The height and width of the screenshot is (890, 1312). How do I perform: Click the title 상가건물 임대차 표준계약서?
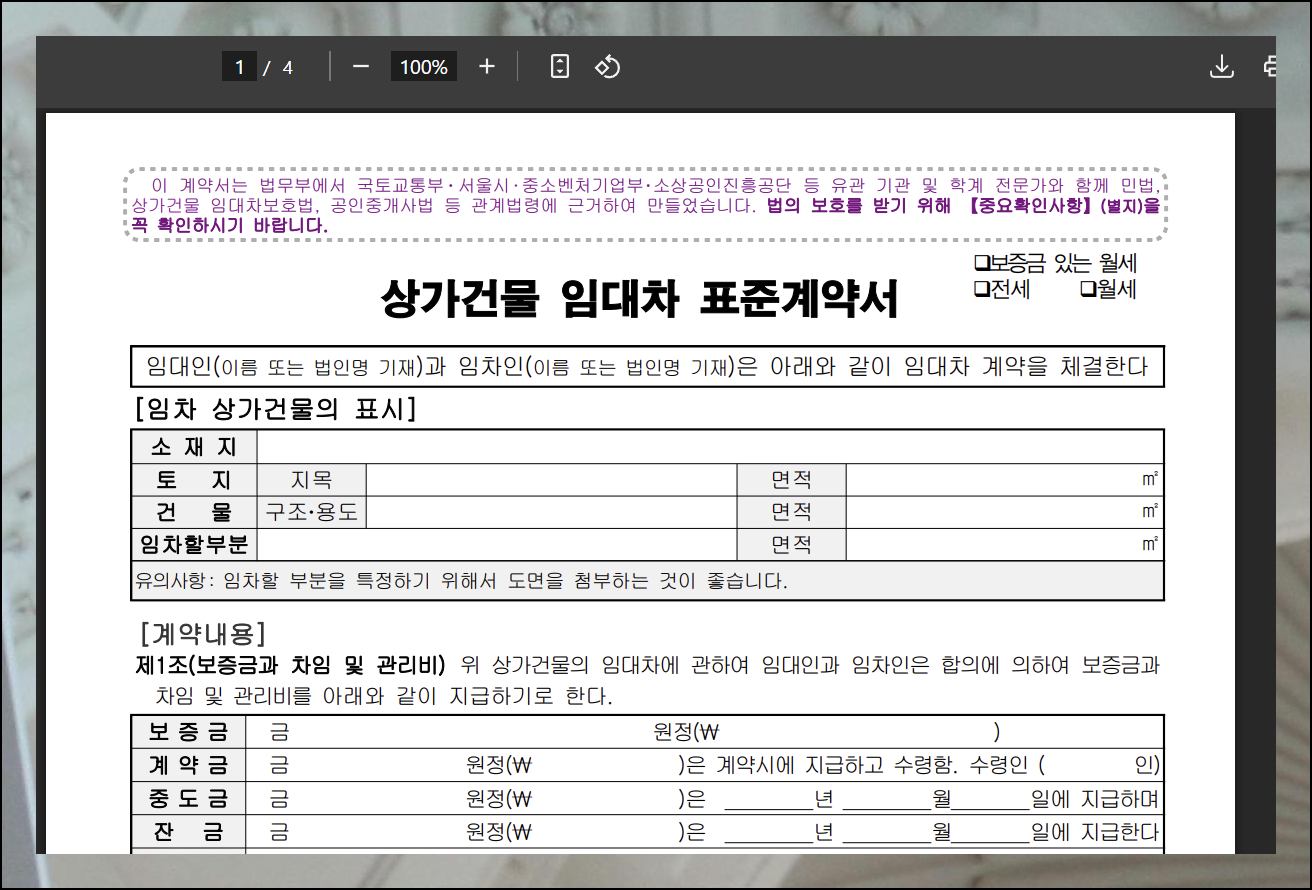click(639, 299)
